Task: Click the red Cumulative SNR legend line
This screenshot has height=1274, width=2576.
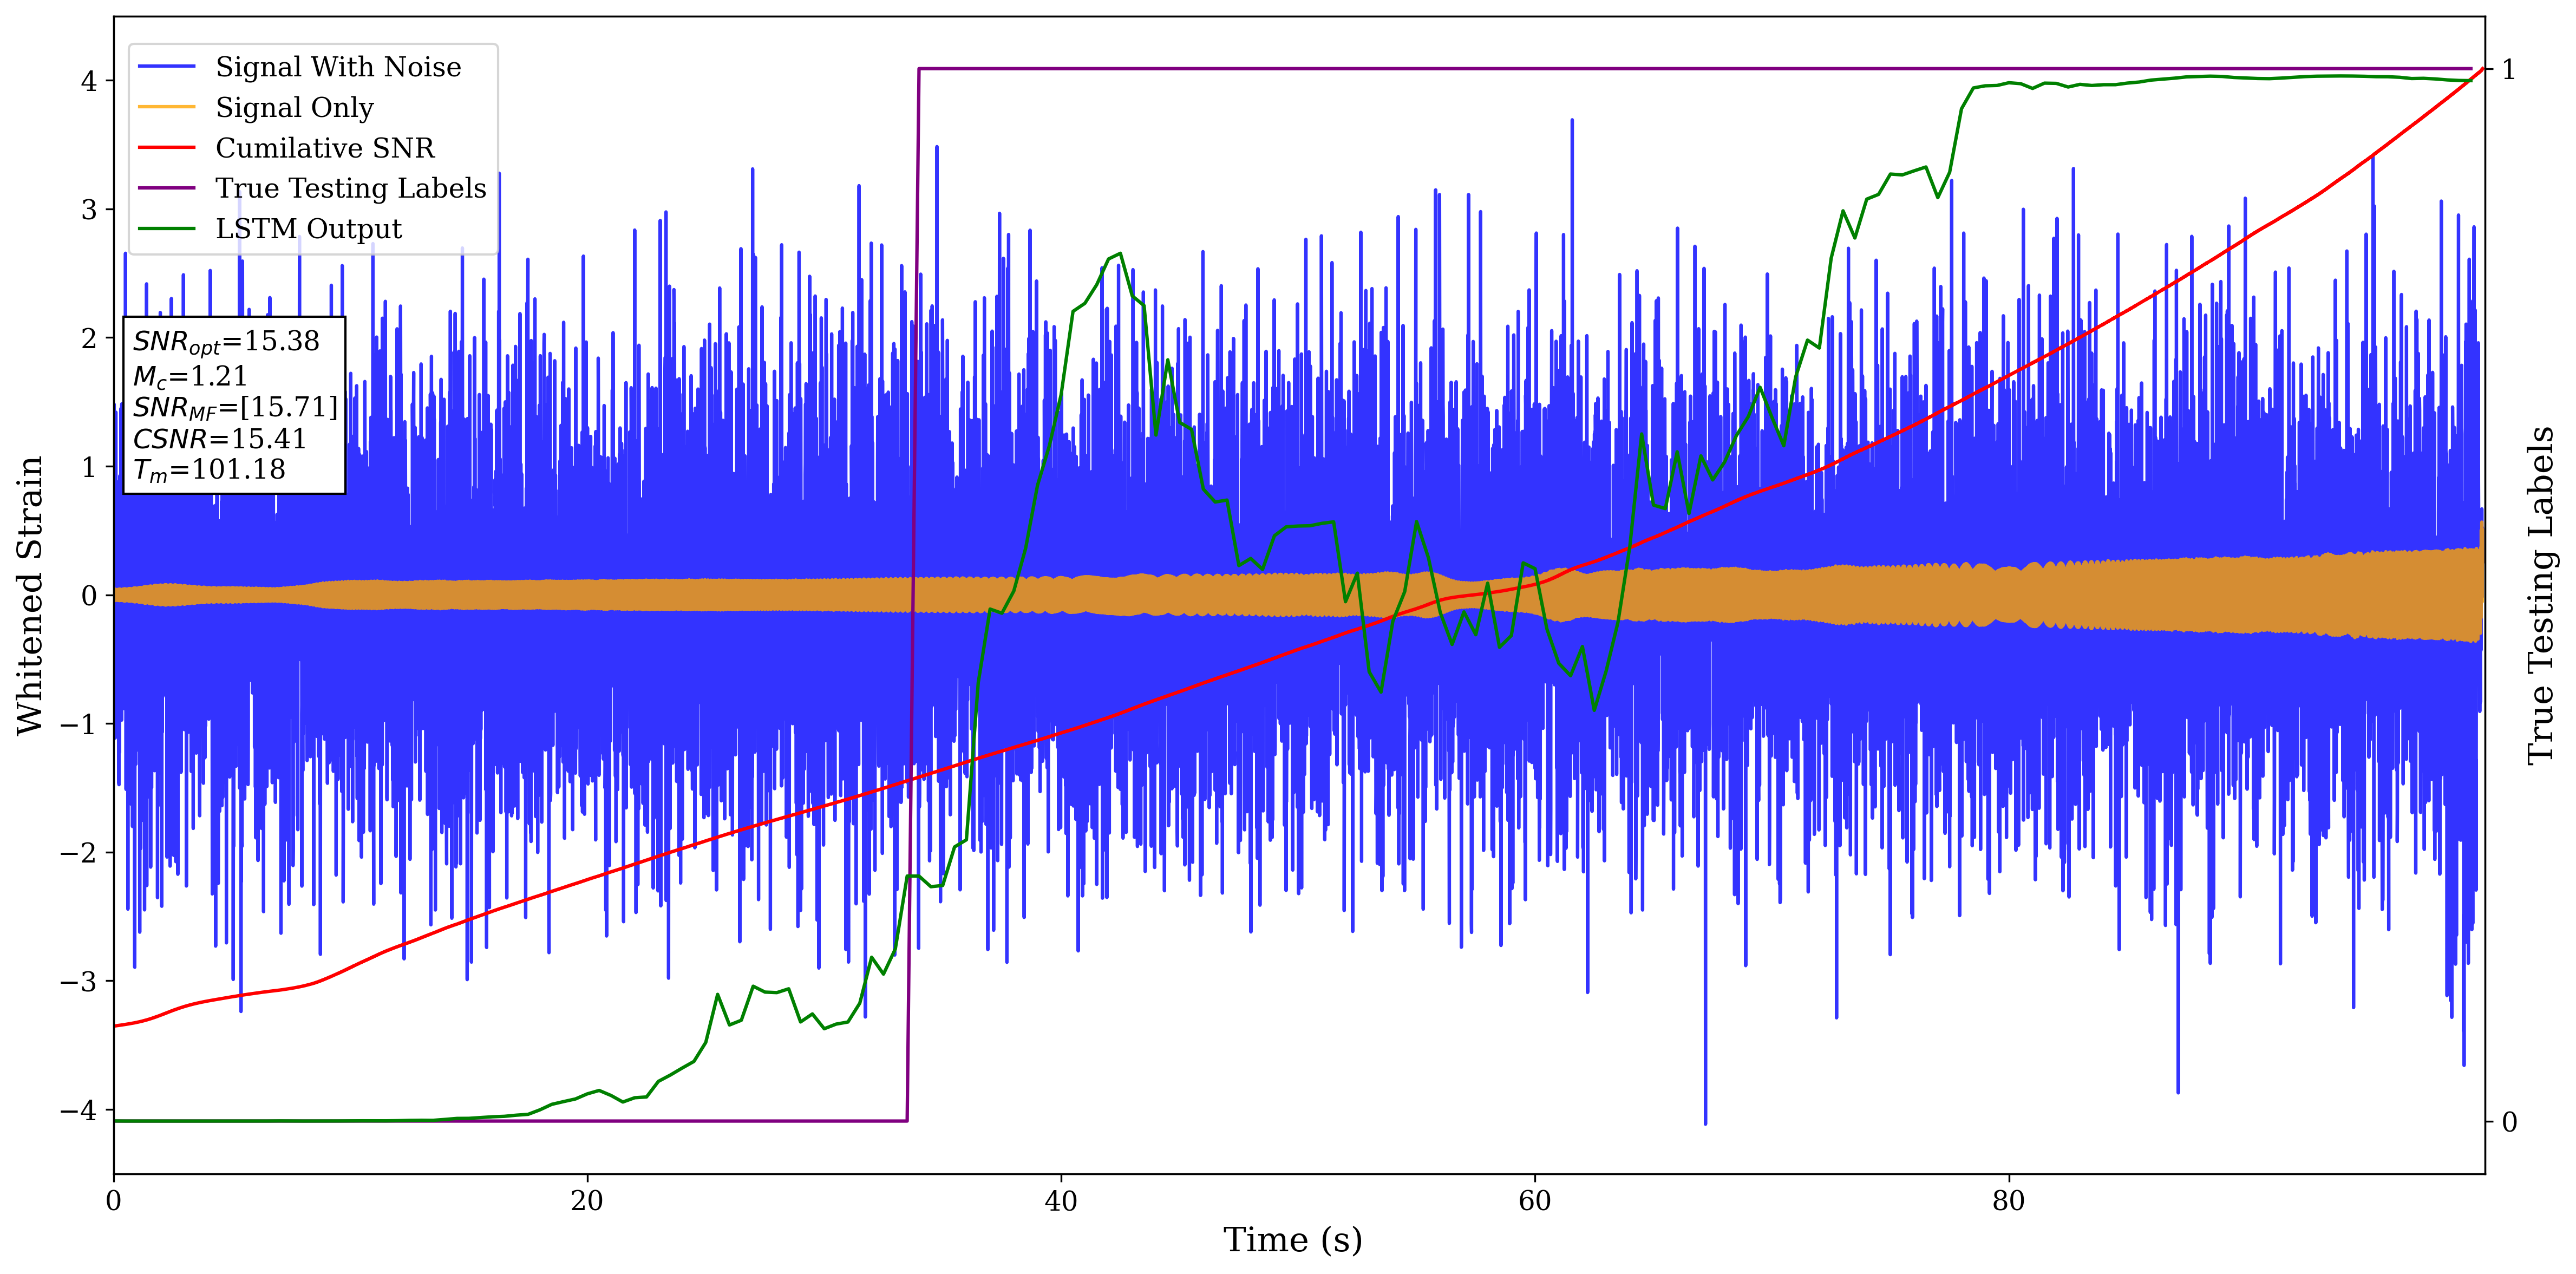Action: (x=166, y=148)
